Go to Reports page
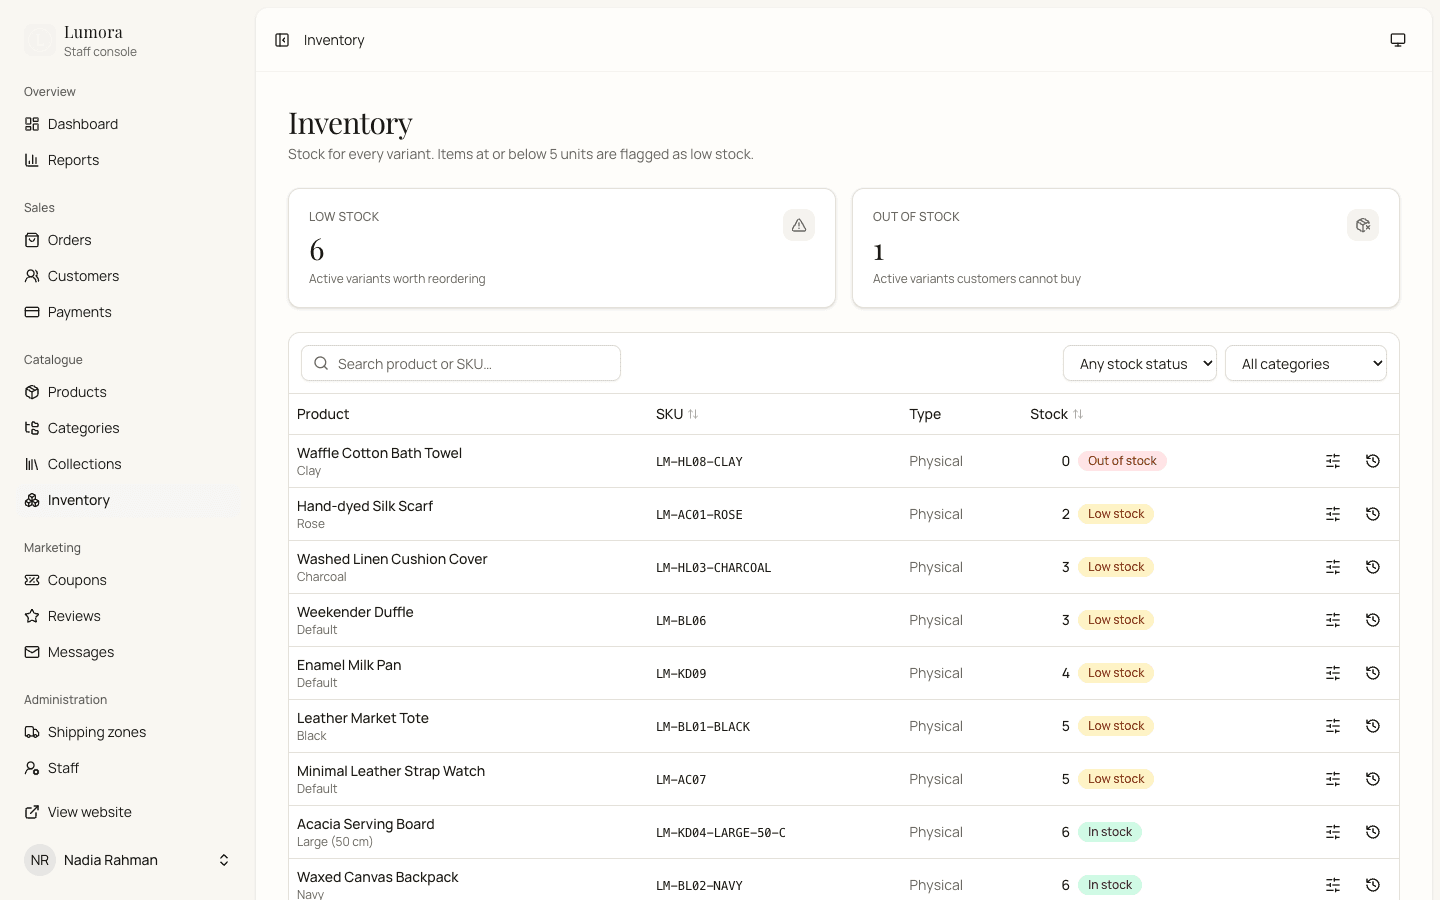The image size is (1440, 900). (128, 160)
